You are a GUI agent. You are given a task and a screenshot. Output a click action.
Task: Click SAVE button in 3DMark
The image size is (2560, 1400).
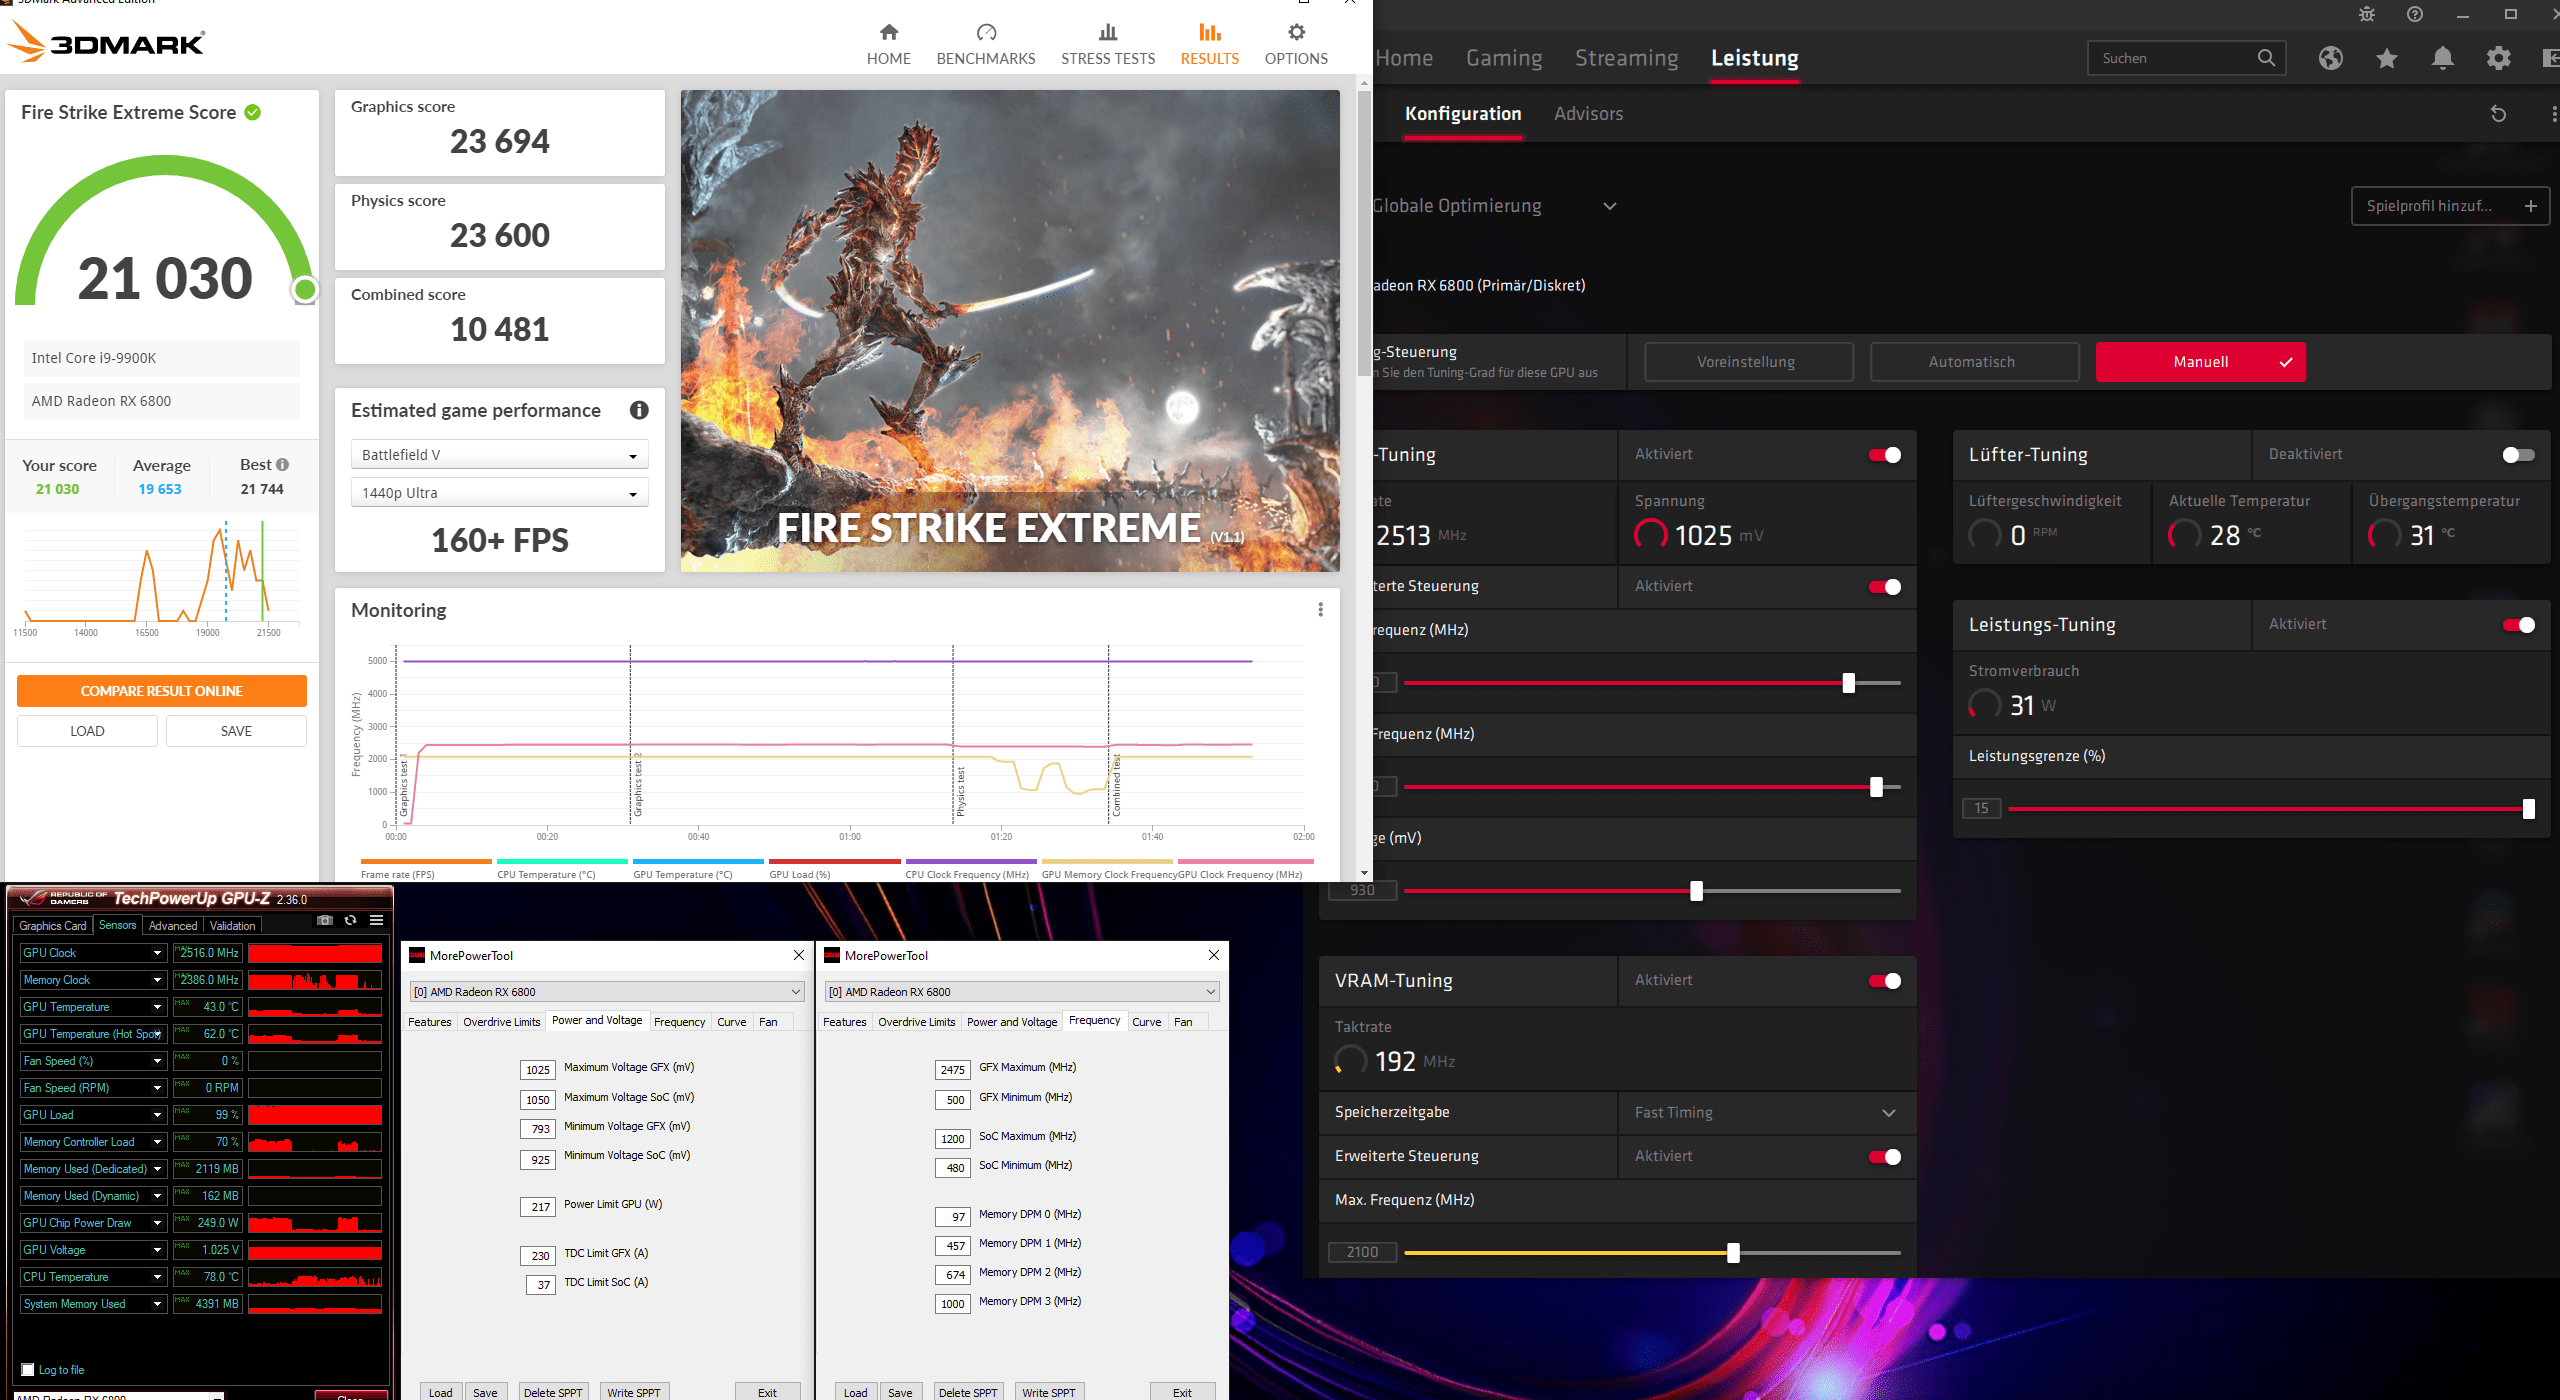pos(234,731)
